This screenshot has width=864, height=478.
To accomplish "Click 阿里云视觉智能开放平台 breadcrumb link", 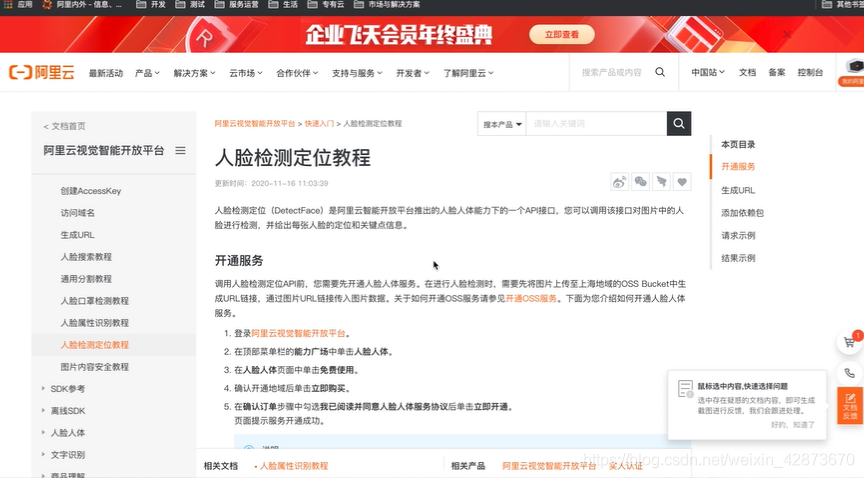I will point(255,123).
